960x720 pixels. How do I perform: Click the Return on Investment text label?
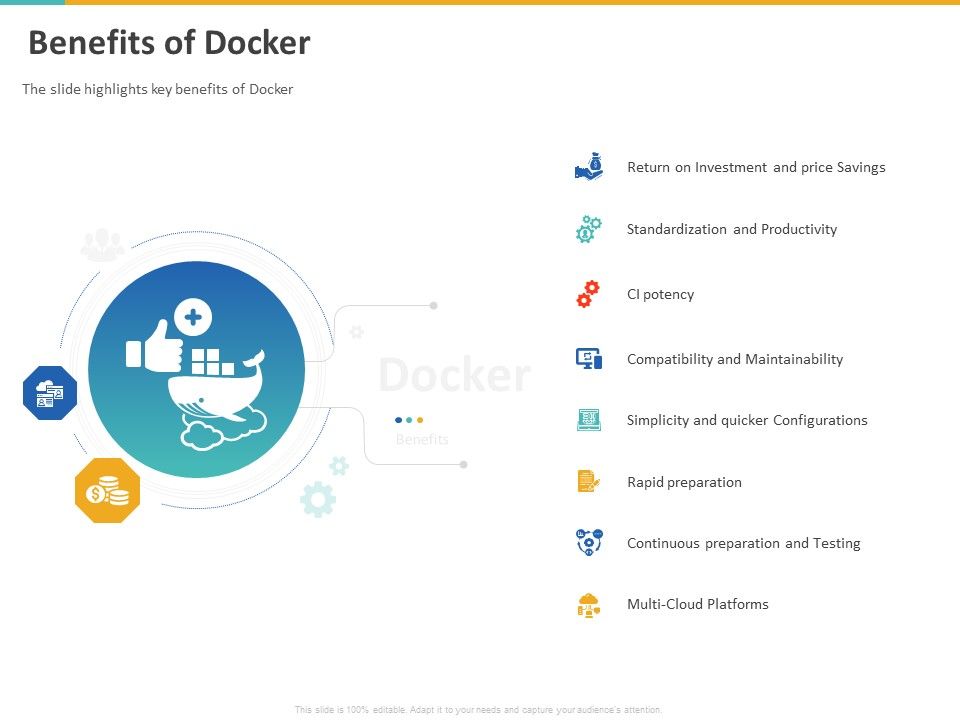click(756, 167)
